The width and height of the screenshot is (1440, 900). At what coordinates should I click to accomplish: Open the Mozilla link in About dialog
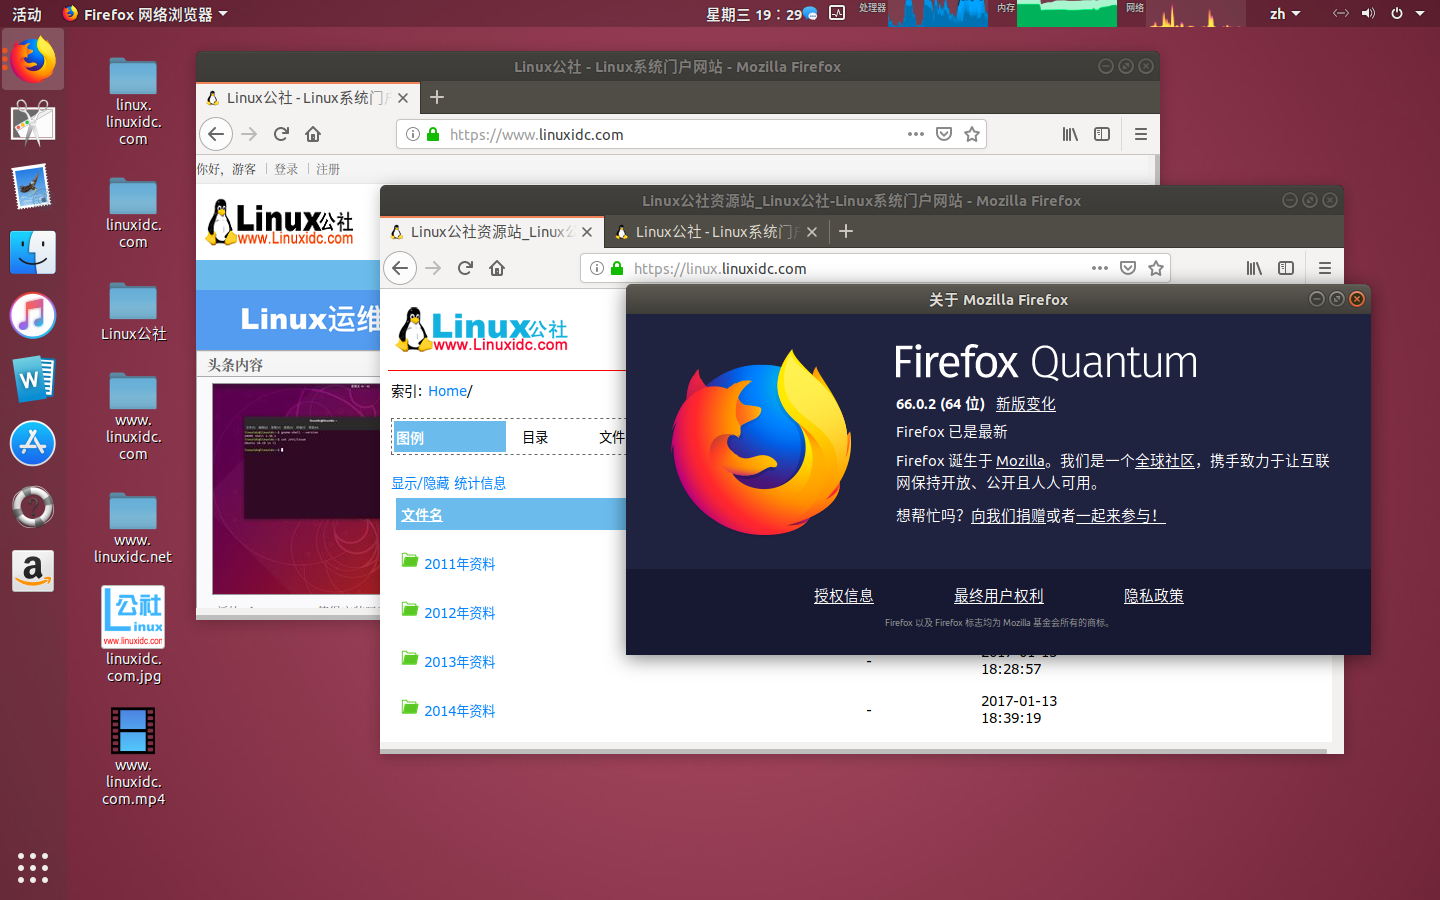(1020, 461)
